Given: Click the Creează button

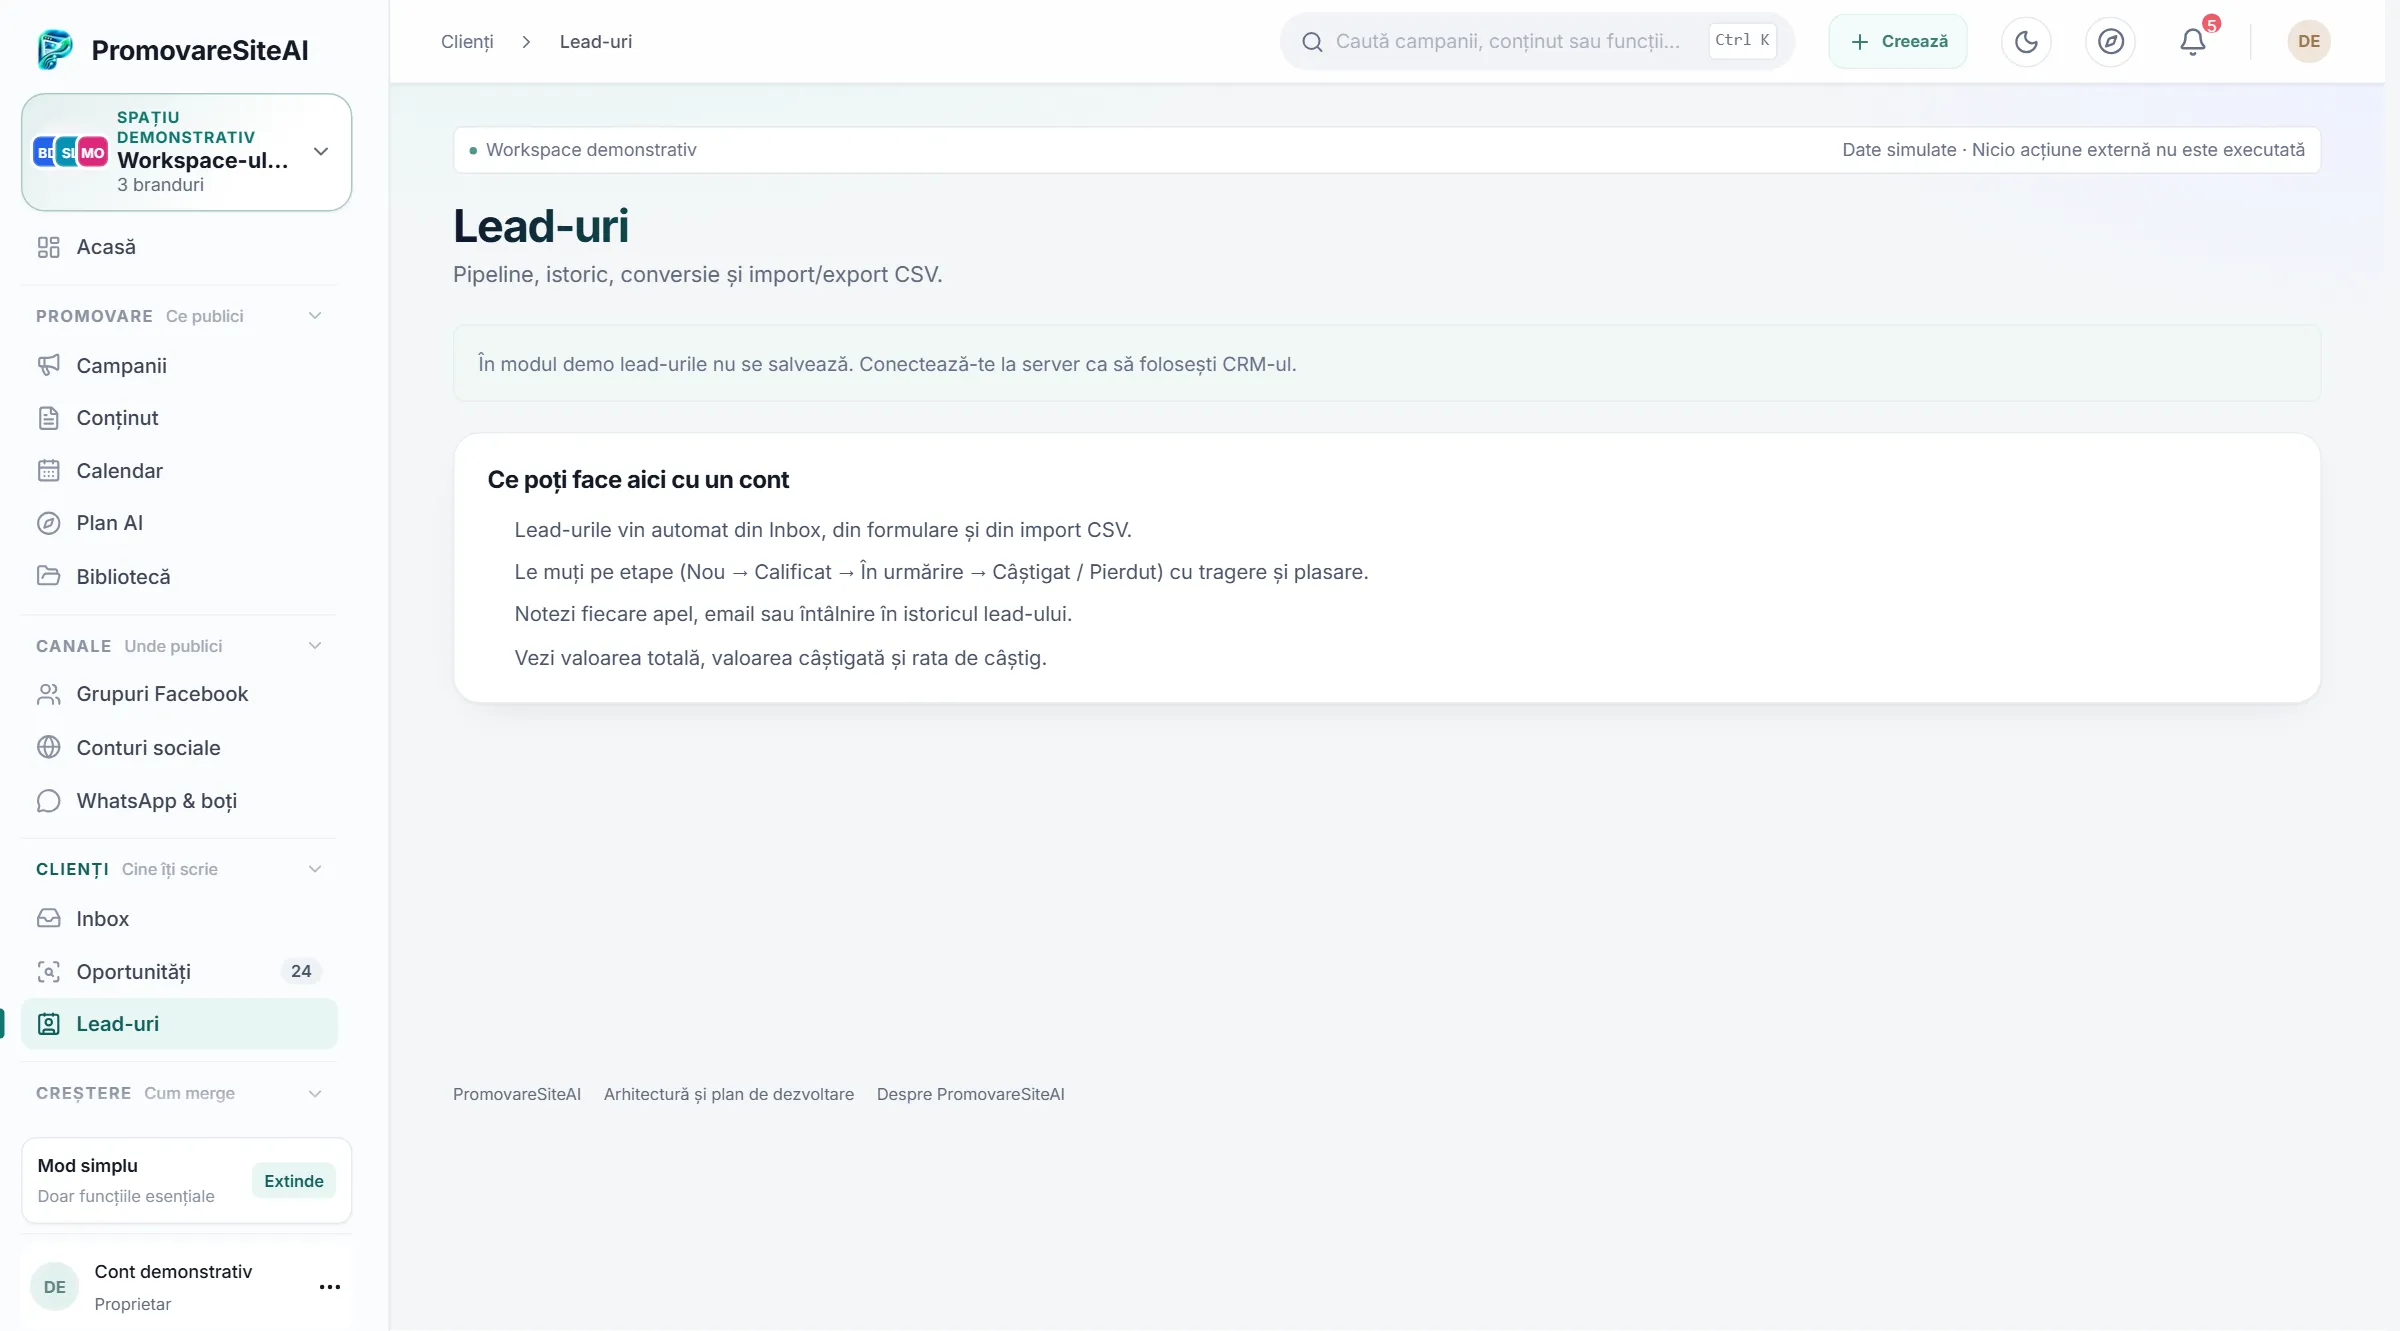Looking at the screenshot, I should [x=1898, y=41].
